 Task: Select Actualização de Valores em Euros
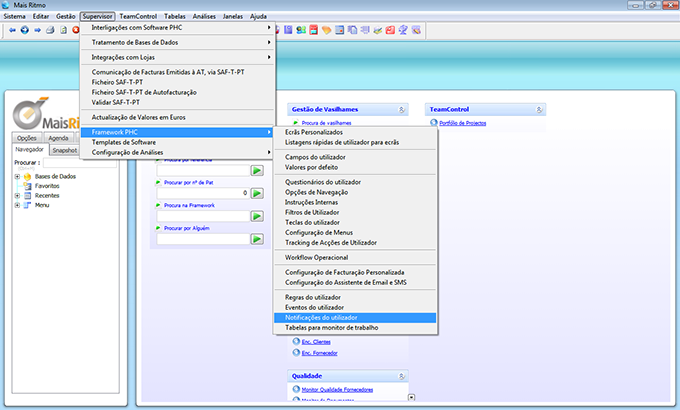pyautogui.click(x=178, y=118)
